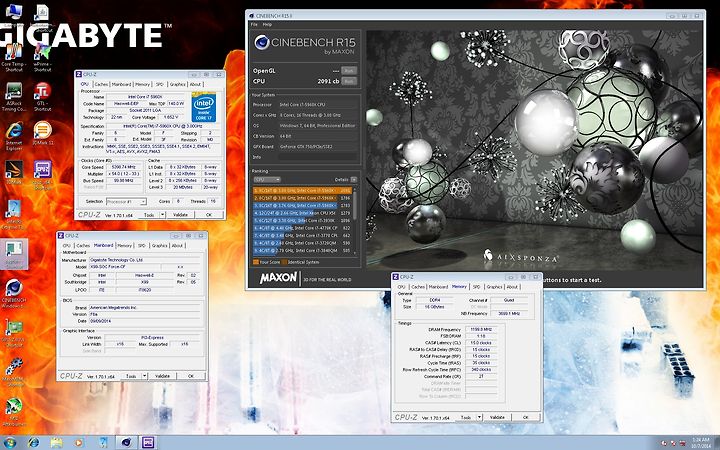Open the Help menu in Cinebench
The height and width of the screenshot is (450, 720).
point(267,24)
